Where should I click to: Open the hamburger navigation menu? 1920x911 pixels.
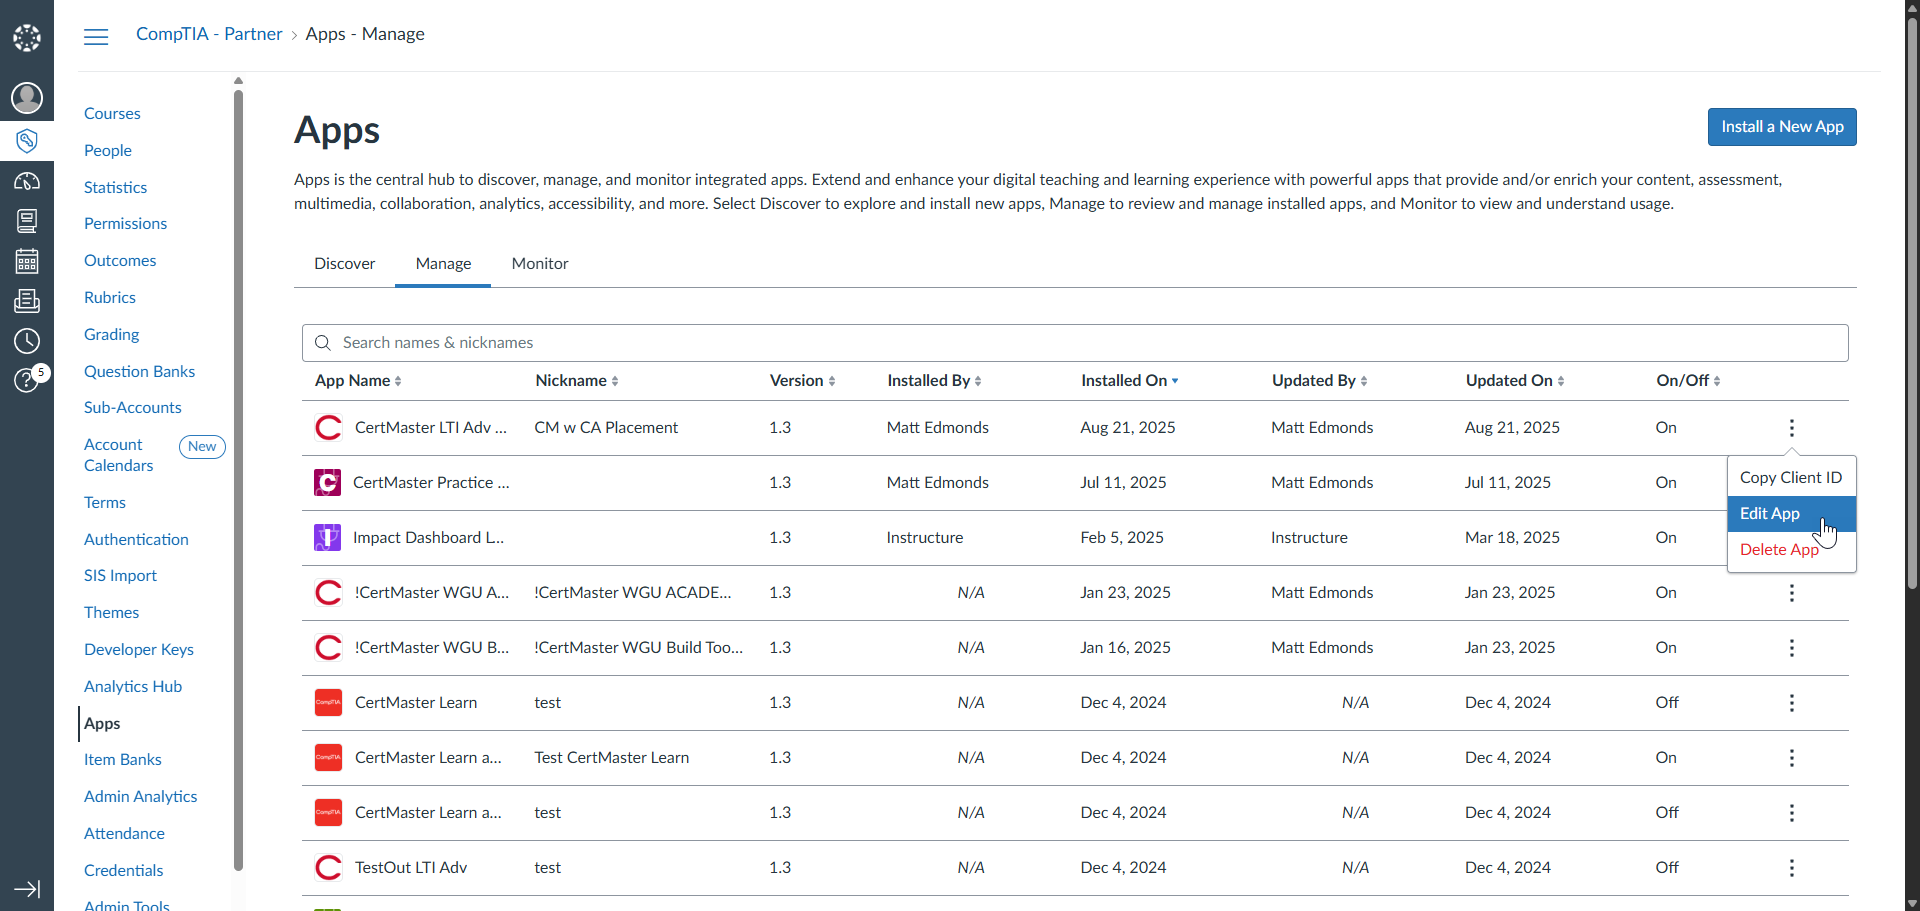click(x=96, y=37)
